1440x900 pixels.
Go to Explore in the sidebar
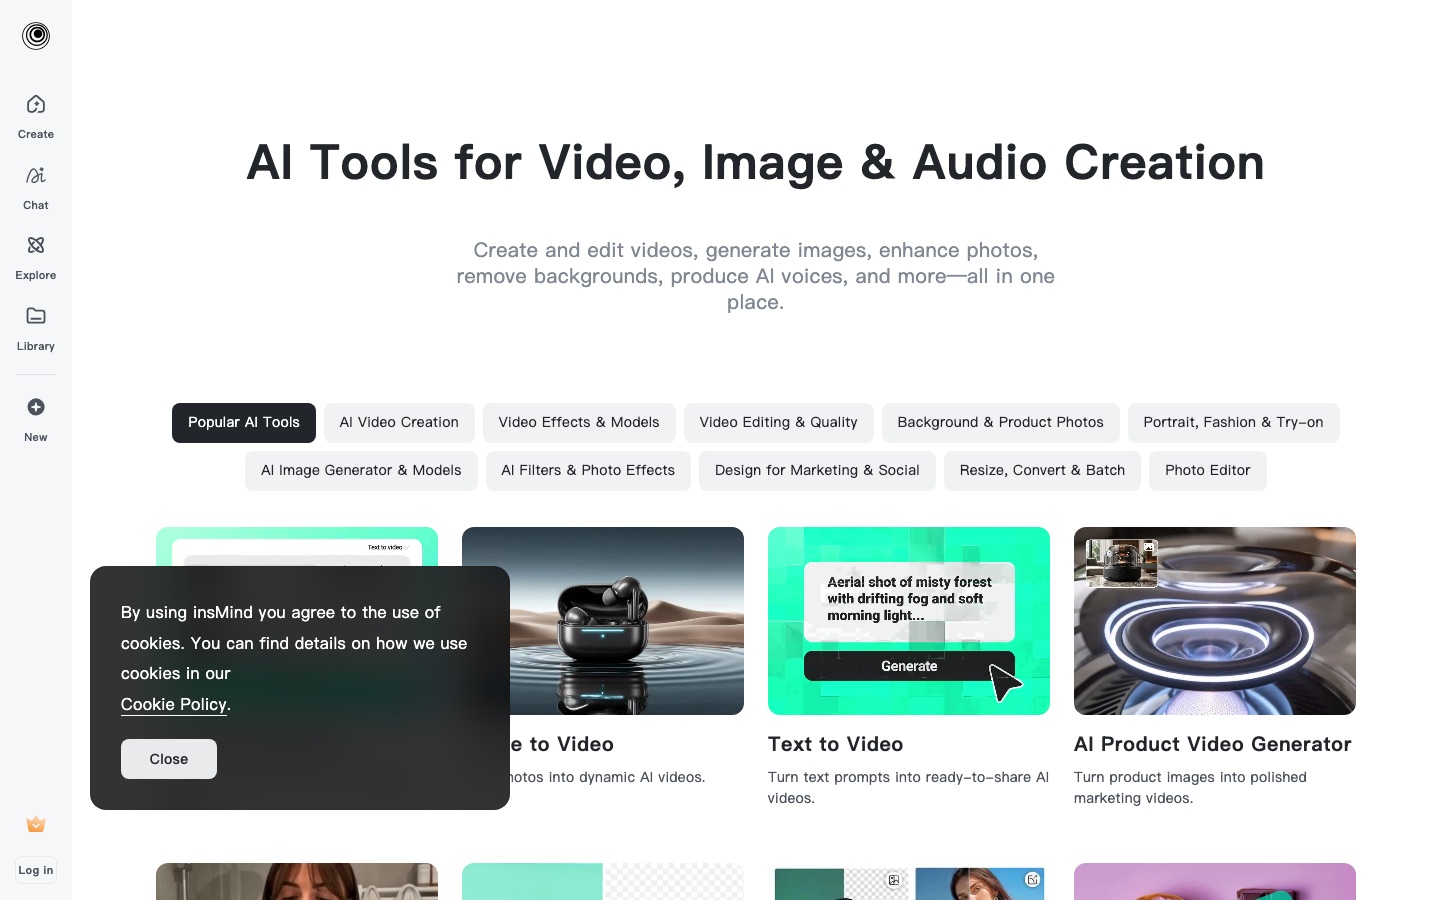(x=36, y=257)
